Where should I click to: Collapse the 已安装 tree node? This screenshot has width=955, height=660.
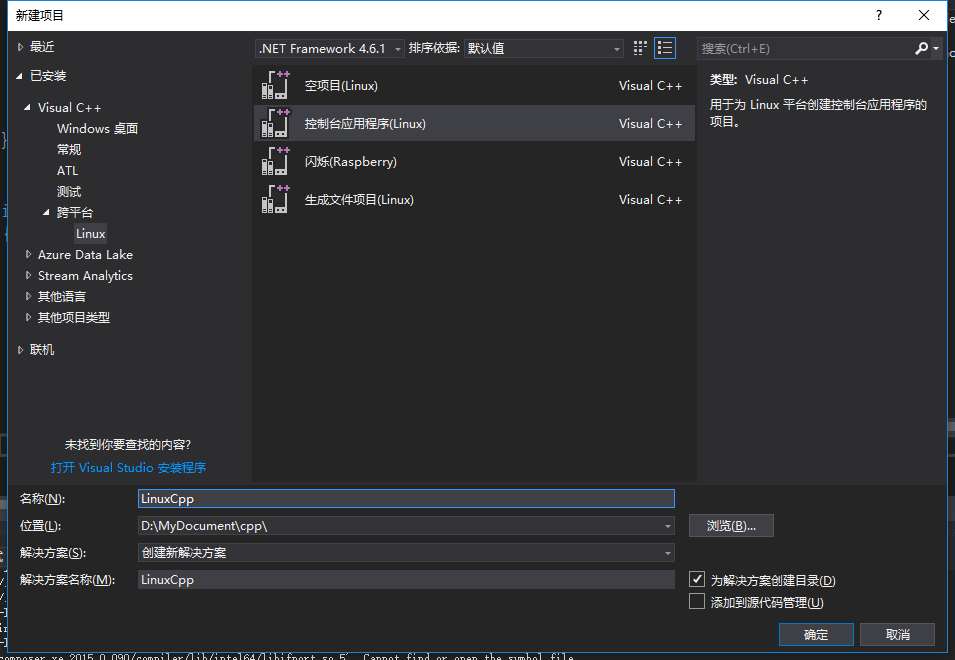tap(19, 76)
